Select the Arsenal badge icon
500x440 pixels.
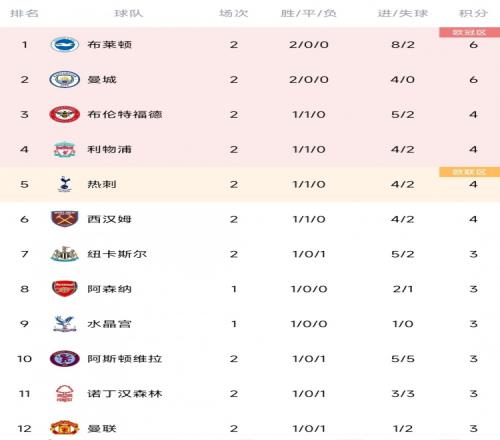click(x=65, y=289)
